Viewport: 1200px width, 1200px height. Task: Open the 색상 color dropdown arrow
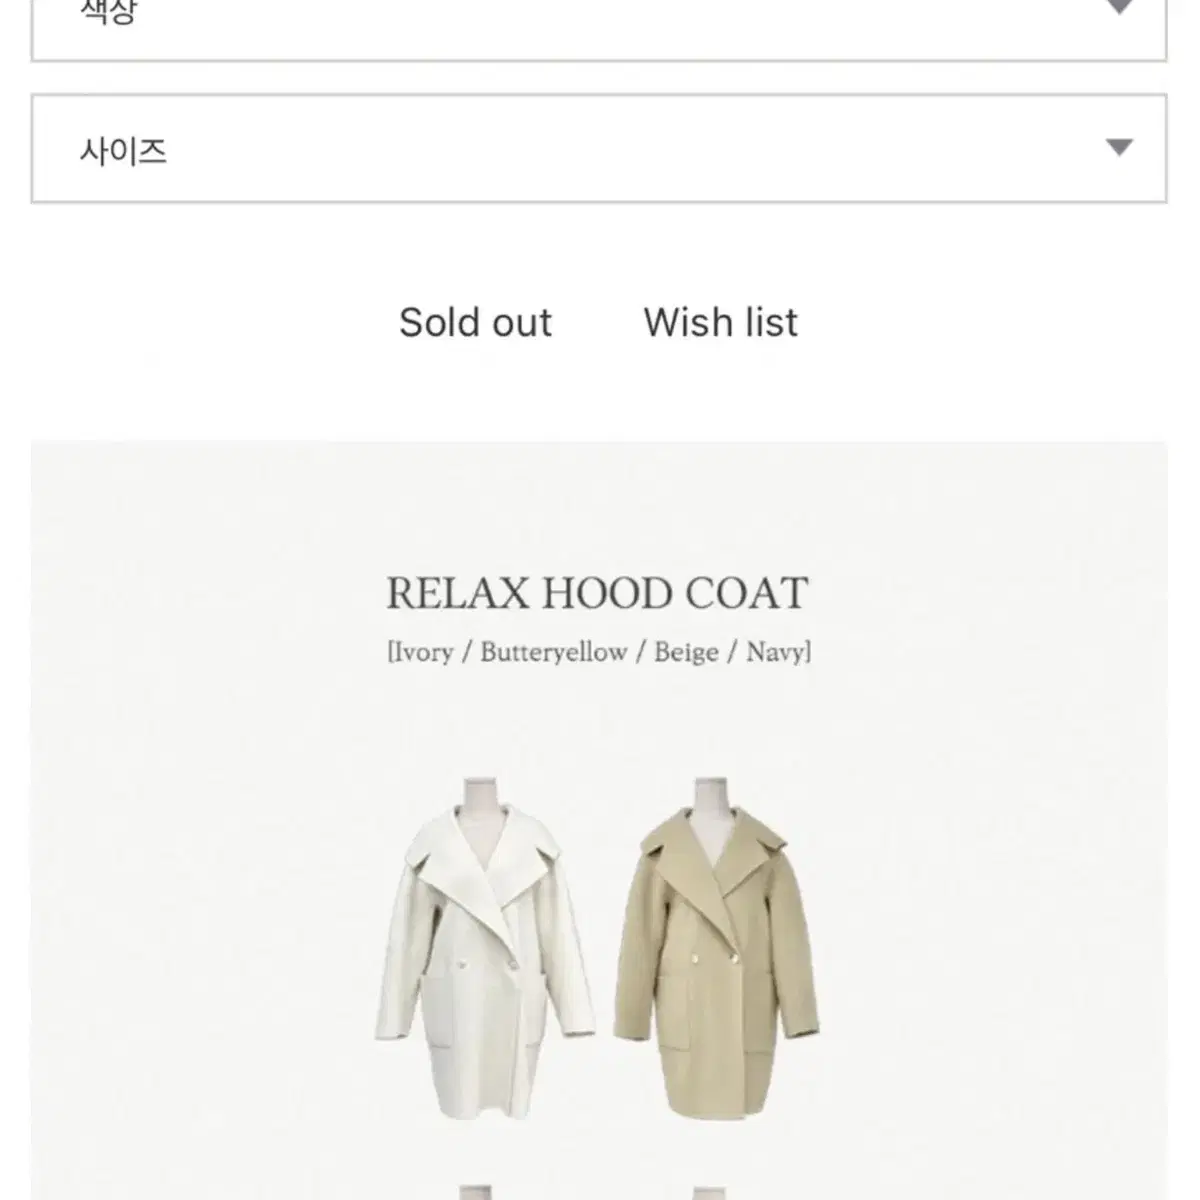1119,7
